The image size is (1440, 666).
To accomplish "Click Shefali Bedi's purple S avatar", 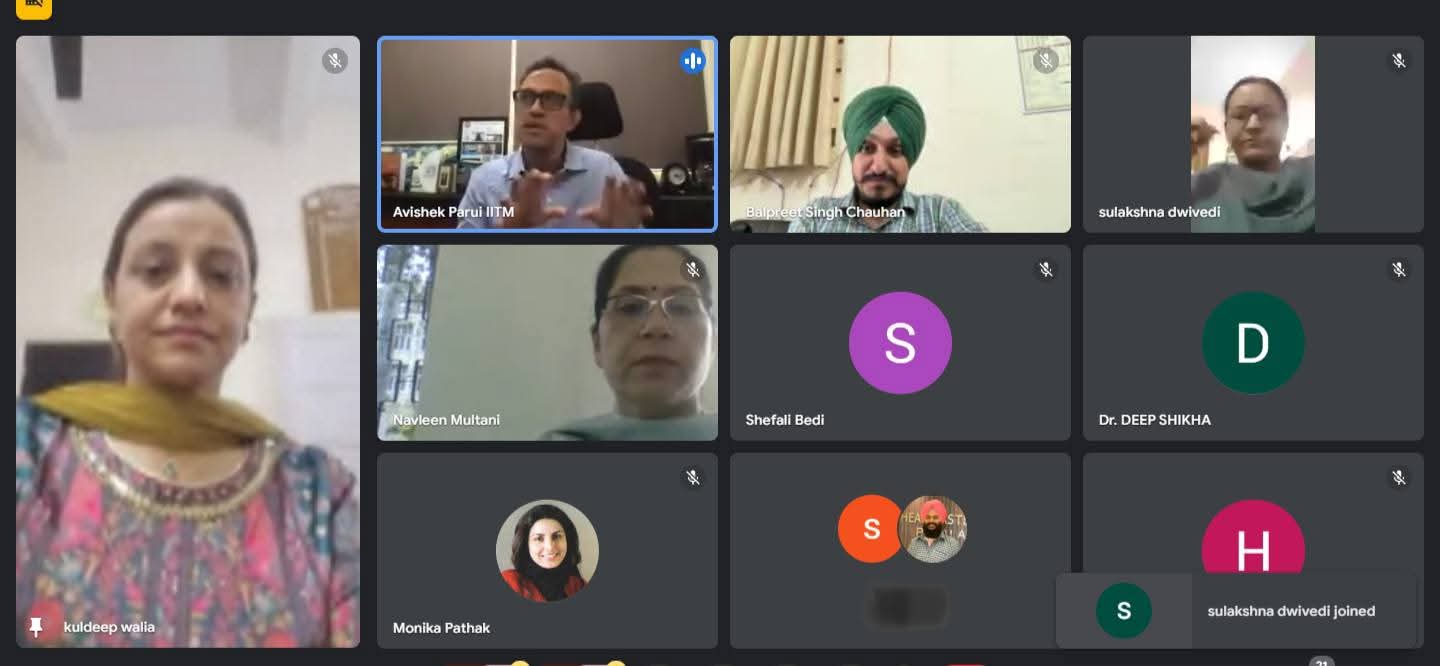I will [900, 343].
